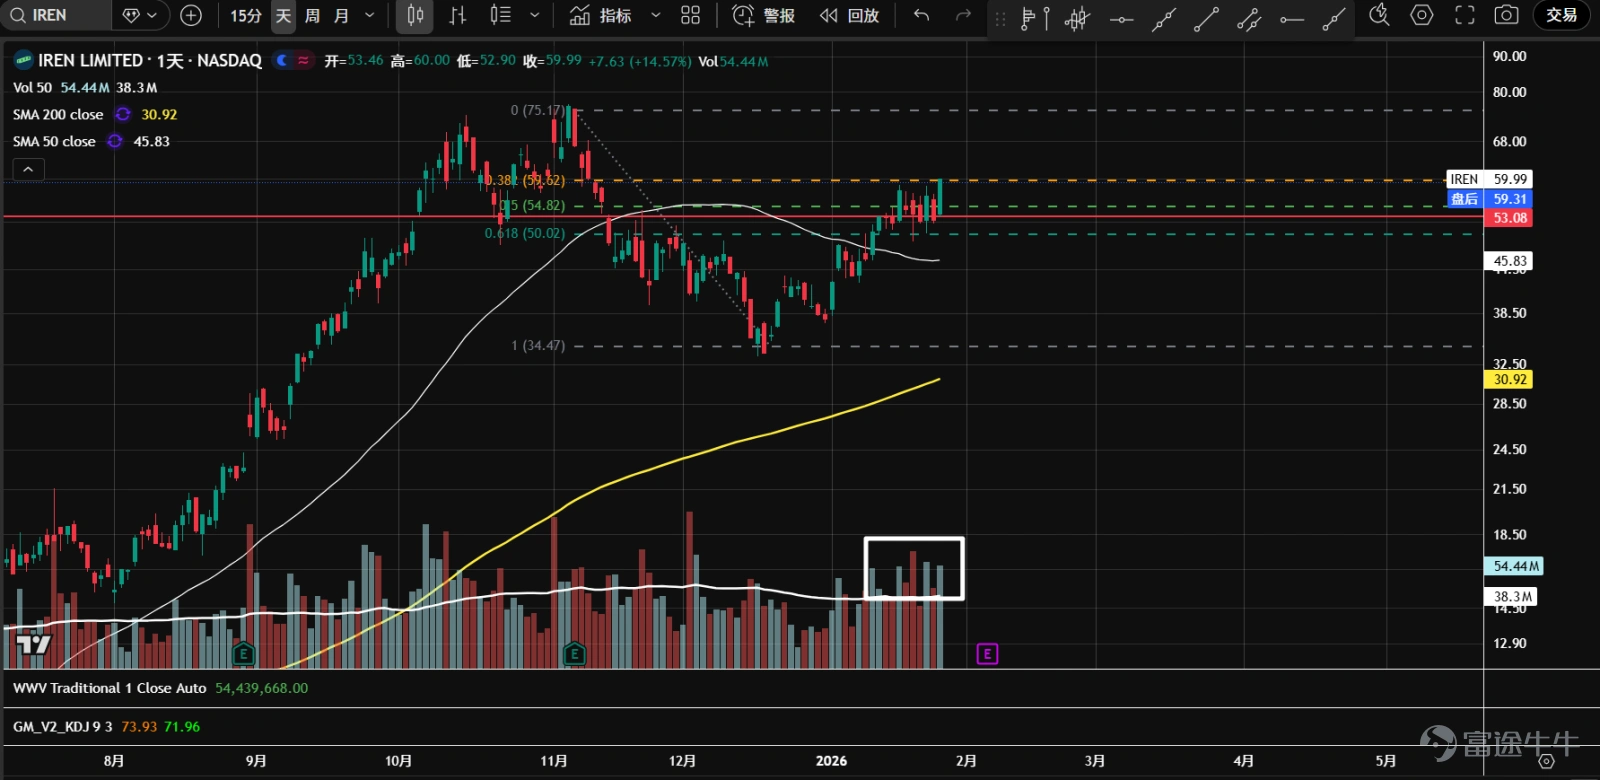Open the quick search lightning icon

pos(1379,15)
